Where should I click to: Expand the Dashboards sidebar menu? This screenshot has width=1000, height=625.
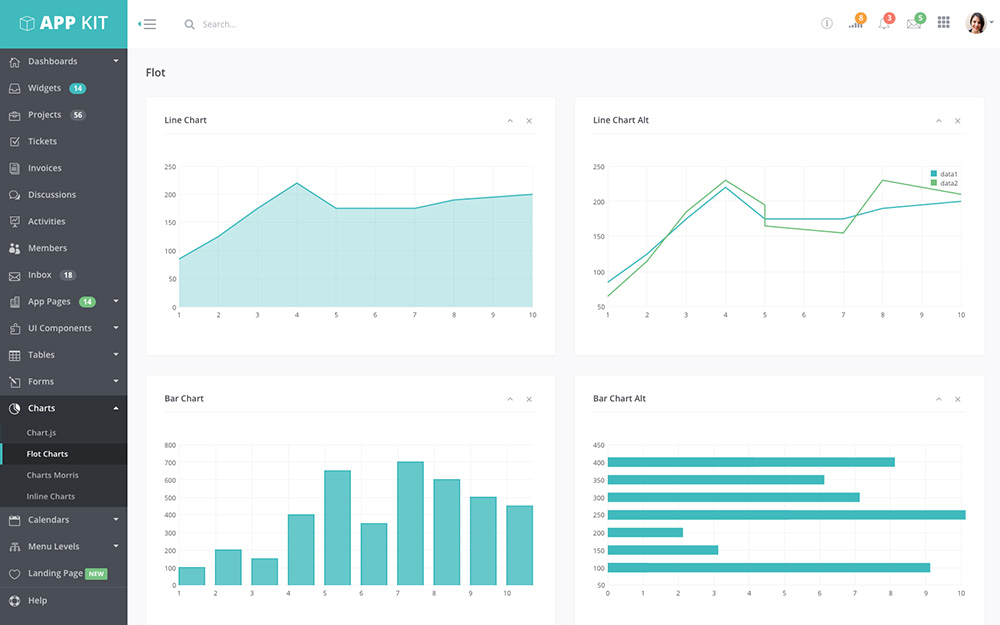64,62
